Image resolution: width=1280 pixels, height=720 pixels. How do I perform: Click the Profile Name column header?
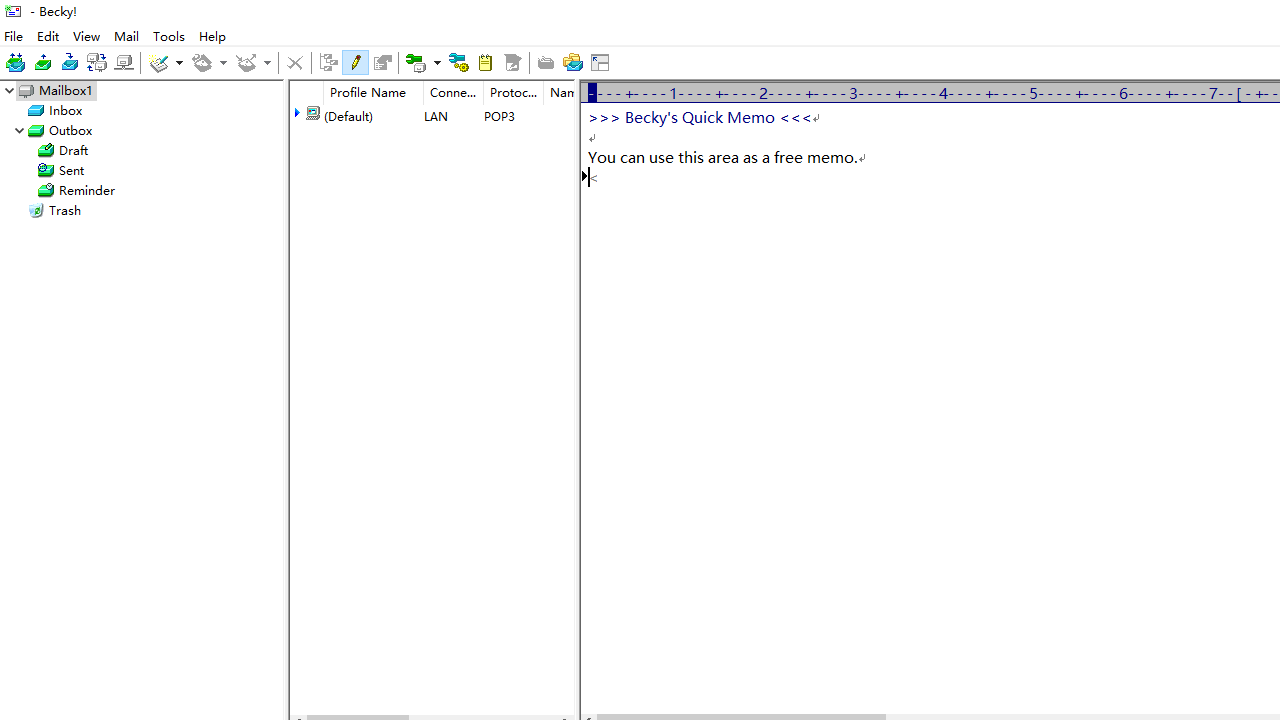click(x=373, y=93)
